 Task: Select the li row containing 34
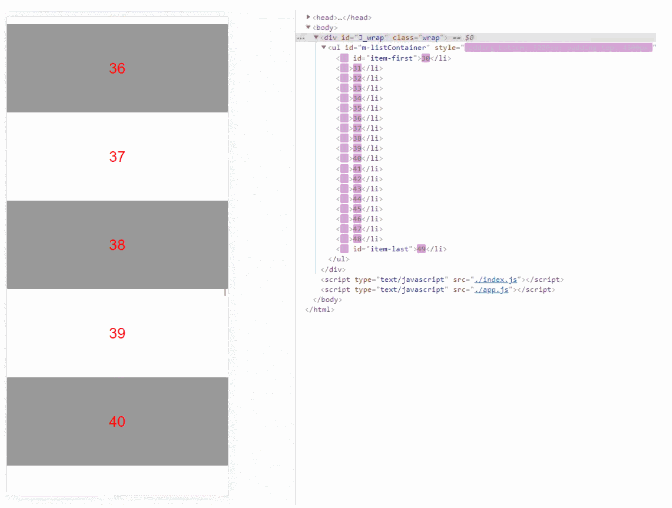click(x=359, y=98)
